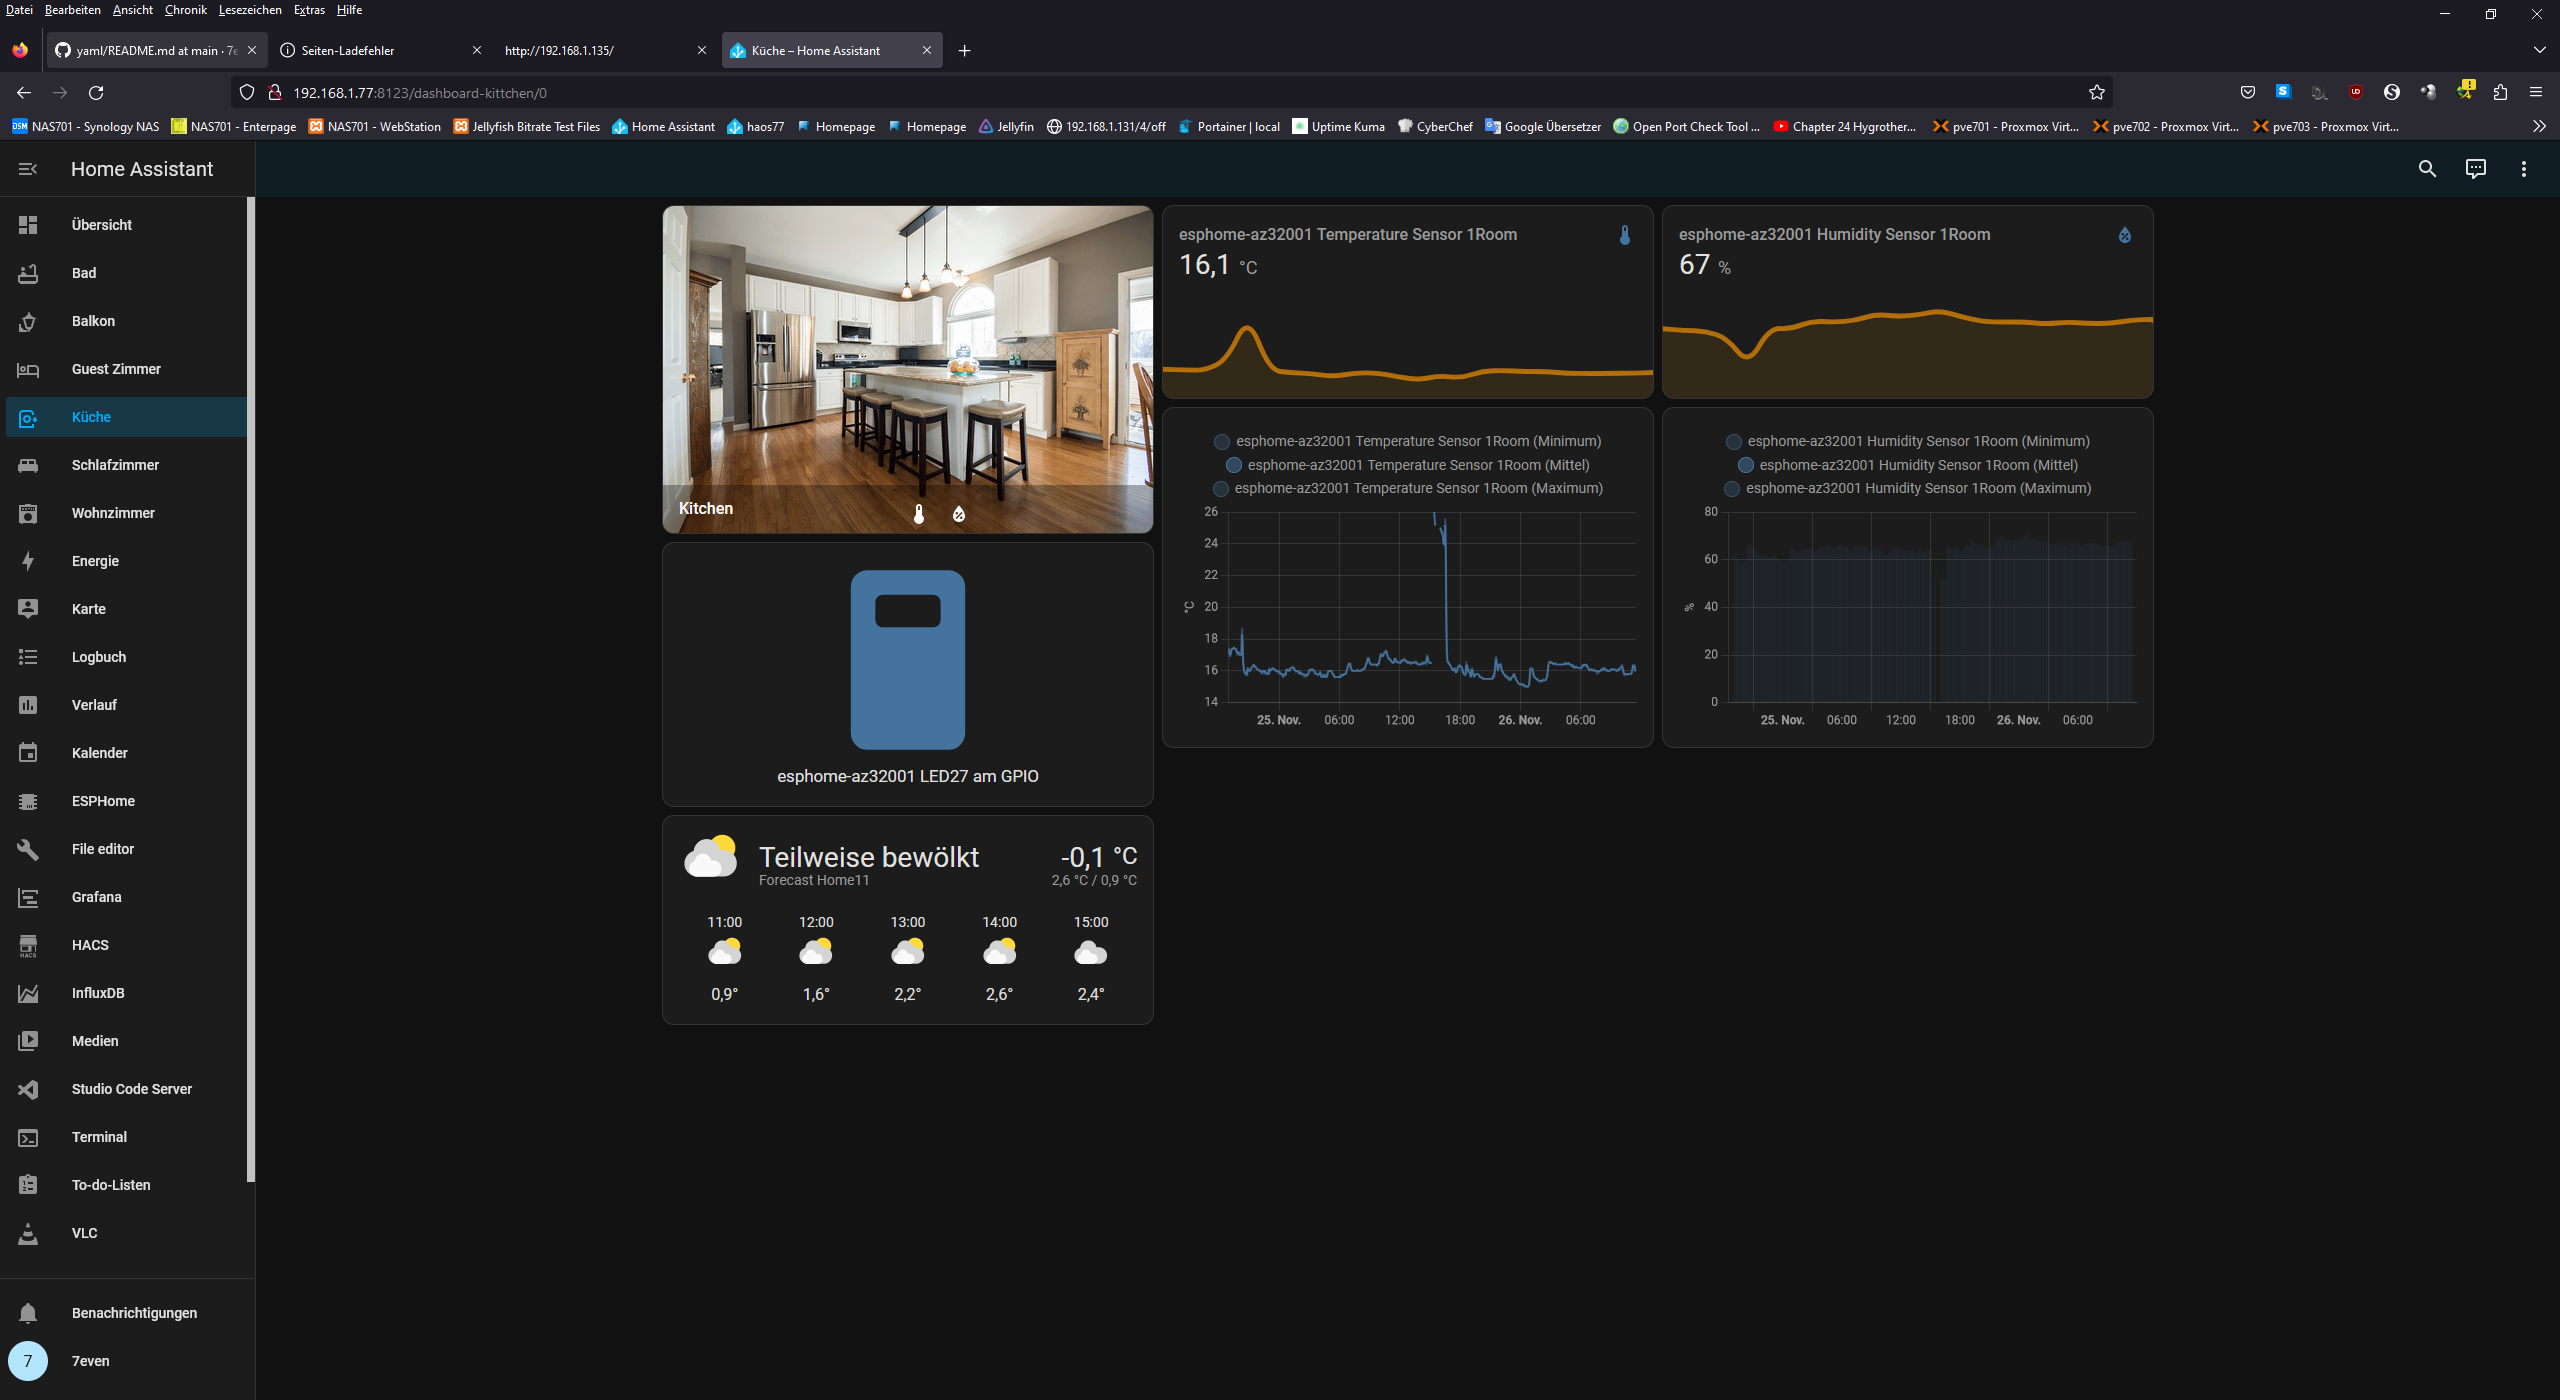
Task: Open Grafana in the sidebar
Action: 96,897
